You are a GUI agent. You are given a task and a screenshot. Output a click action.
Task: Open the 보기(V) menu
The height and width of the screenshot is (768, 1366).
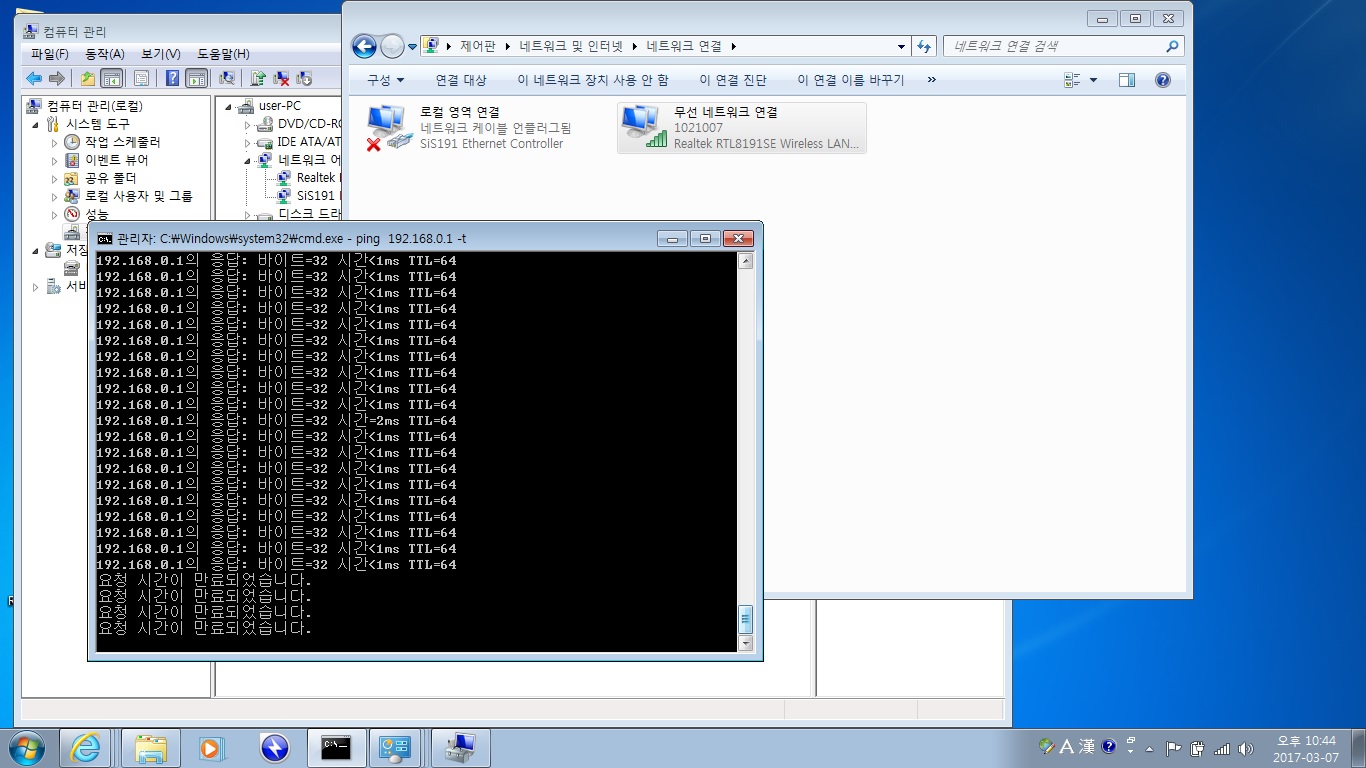tap(160, 54)
